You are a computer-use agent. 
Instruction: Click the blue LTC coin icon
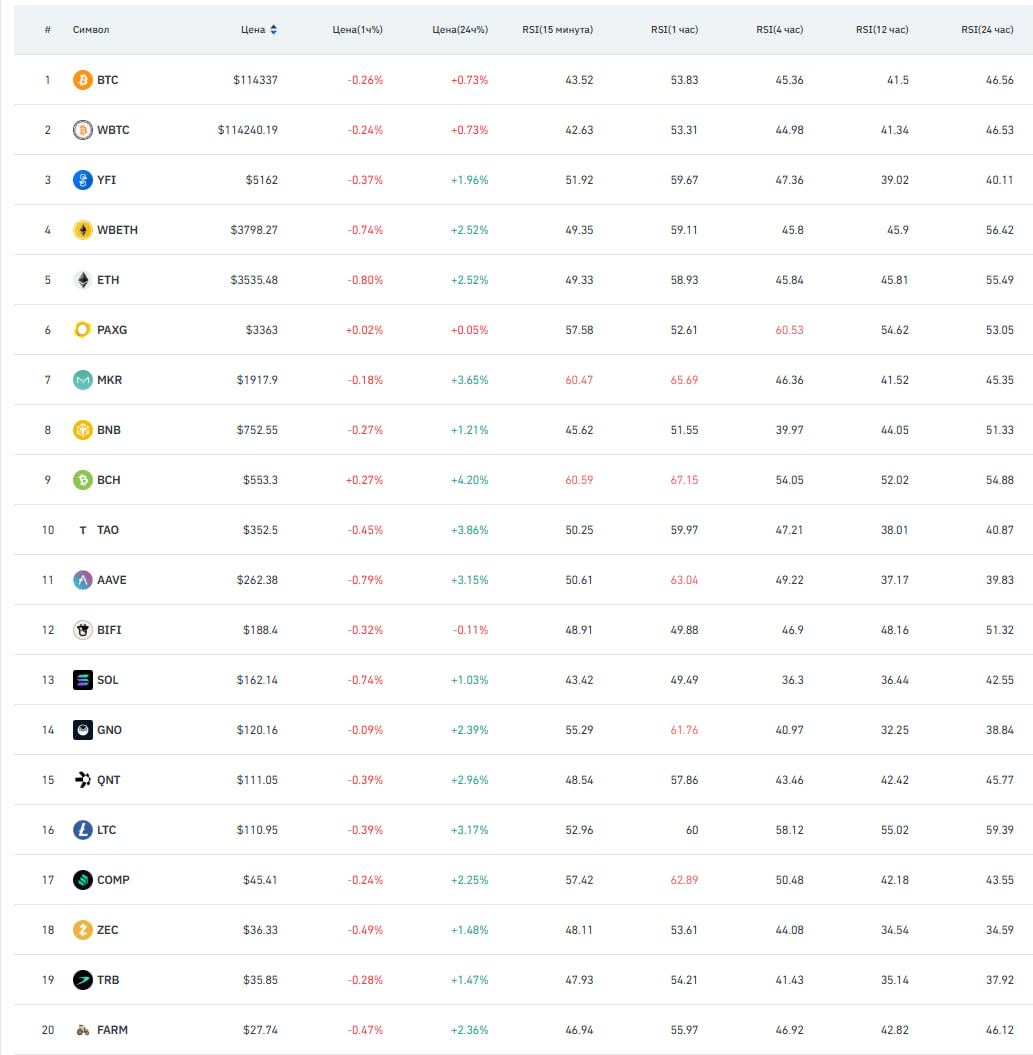pyautogui.click(x=82, y=830)
